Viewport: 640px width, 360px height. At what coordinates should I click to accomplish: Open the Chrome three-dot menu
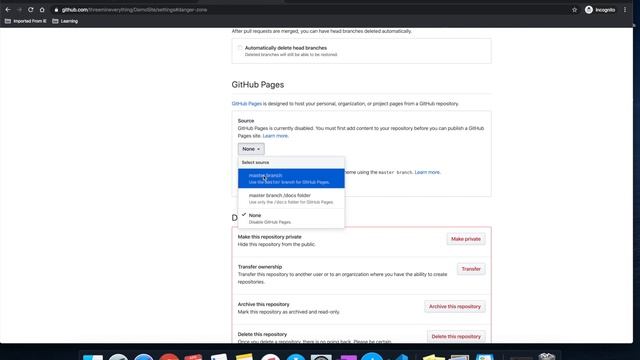[x=625, y=10]
